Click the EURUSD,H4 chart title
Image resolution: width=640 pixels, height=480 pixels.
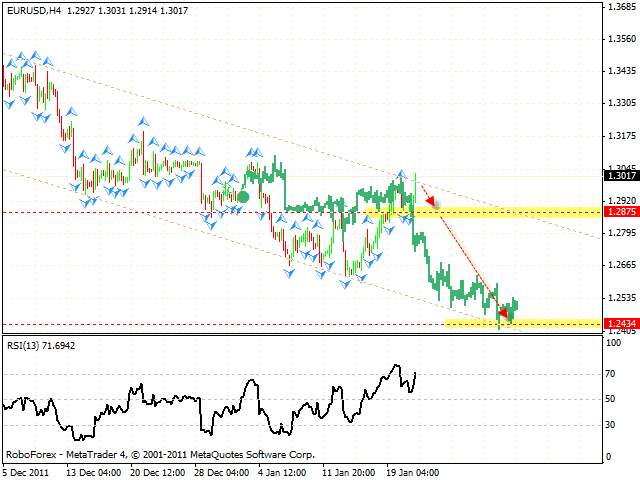(30, 10)
